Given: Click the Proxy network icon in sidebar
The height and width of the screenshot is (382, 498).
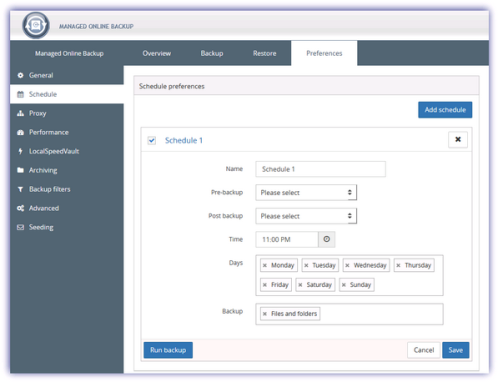Looking at the screenshot, I should click(20, 113).
